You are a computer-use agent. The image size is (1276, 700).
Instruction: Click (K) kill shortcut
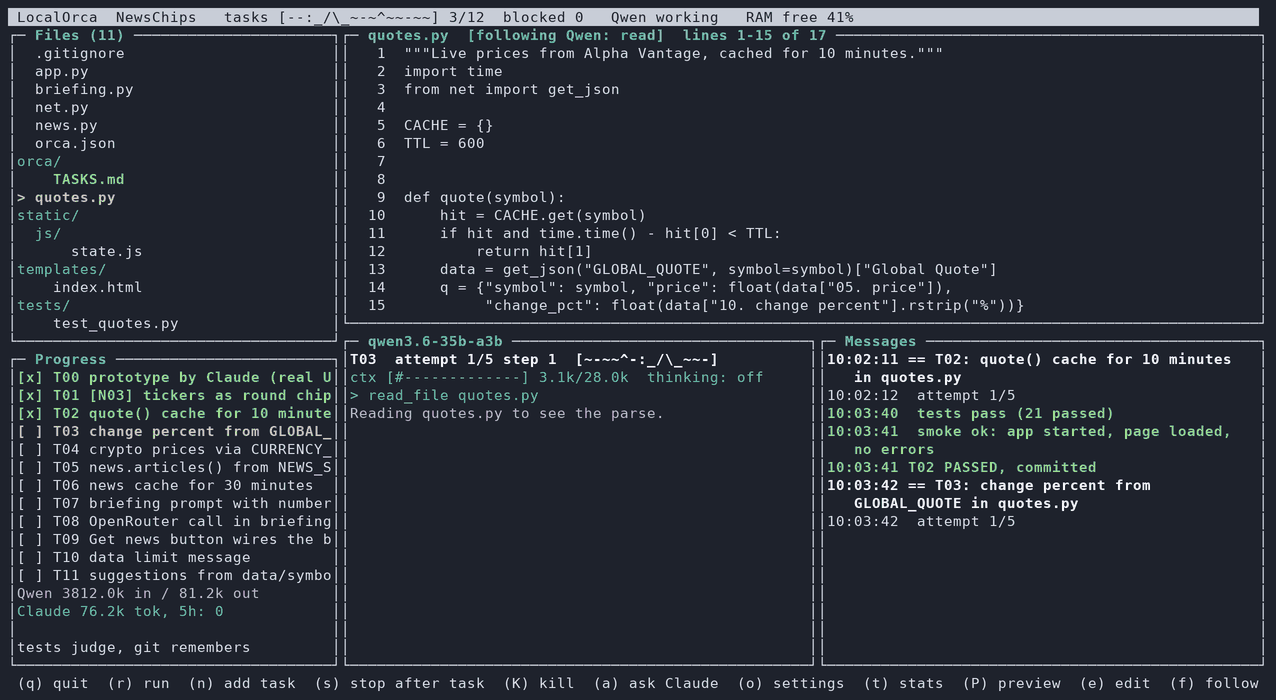(539, 683)
